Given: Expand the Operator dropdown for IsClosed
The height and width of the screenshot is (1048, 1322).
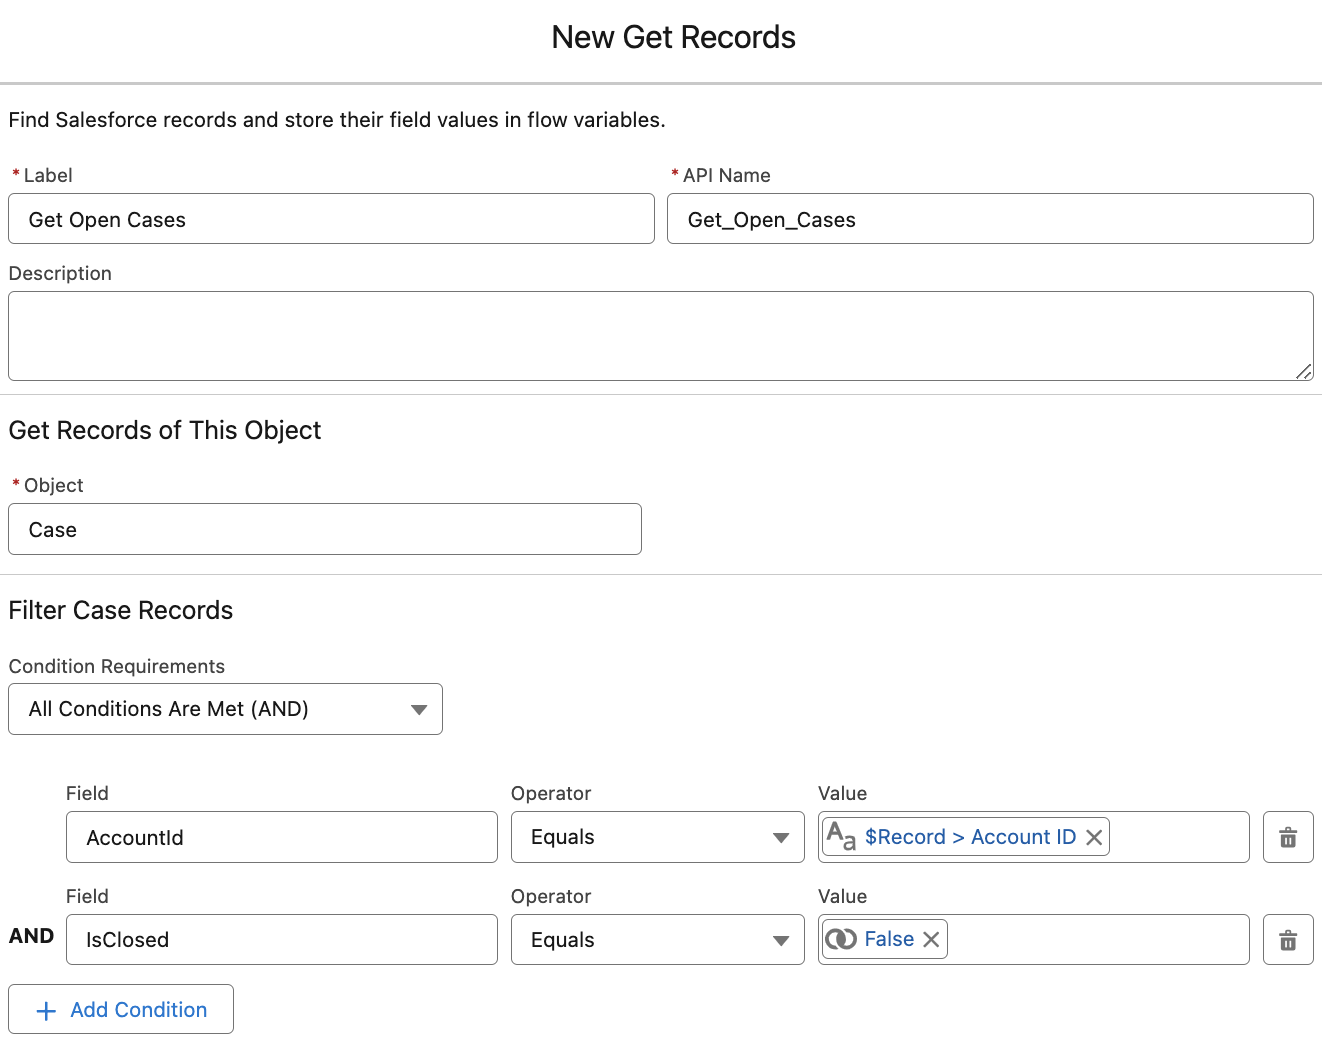Looking at the screenshot, I should [x=657, y=940].
